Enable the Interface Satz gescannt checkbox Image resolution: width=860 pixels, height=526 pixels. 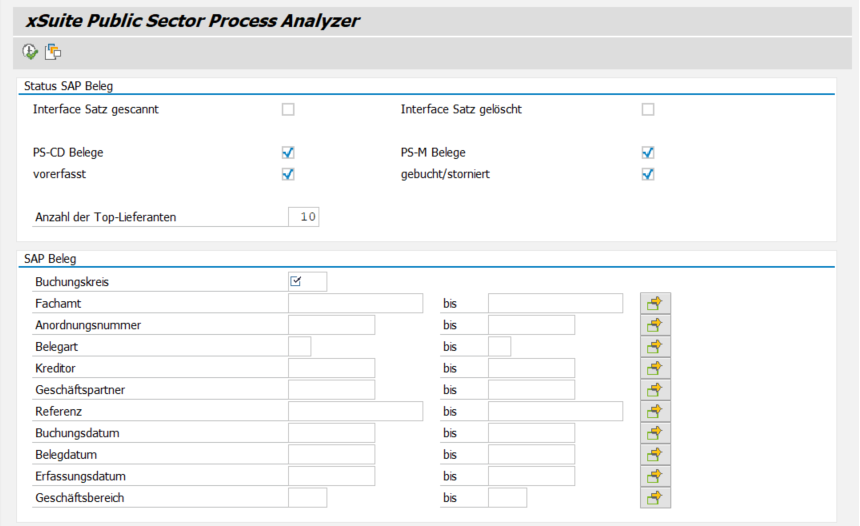tap(288, 109)
